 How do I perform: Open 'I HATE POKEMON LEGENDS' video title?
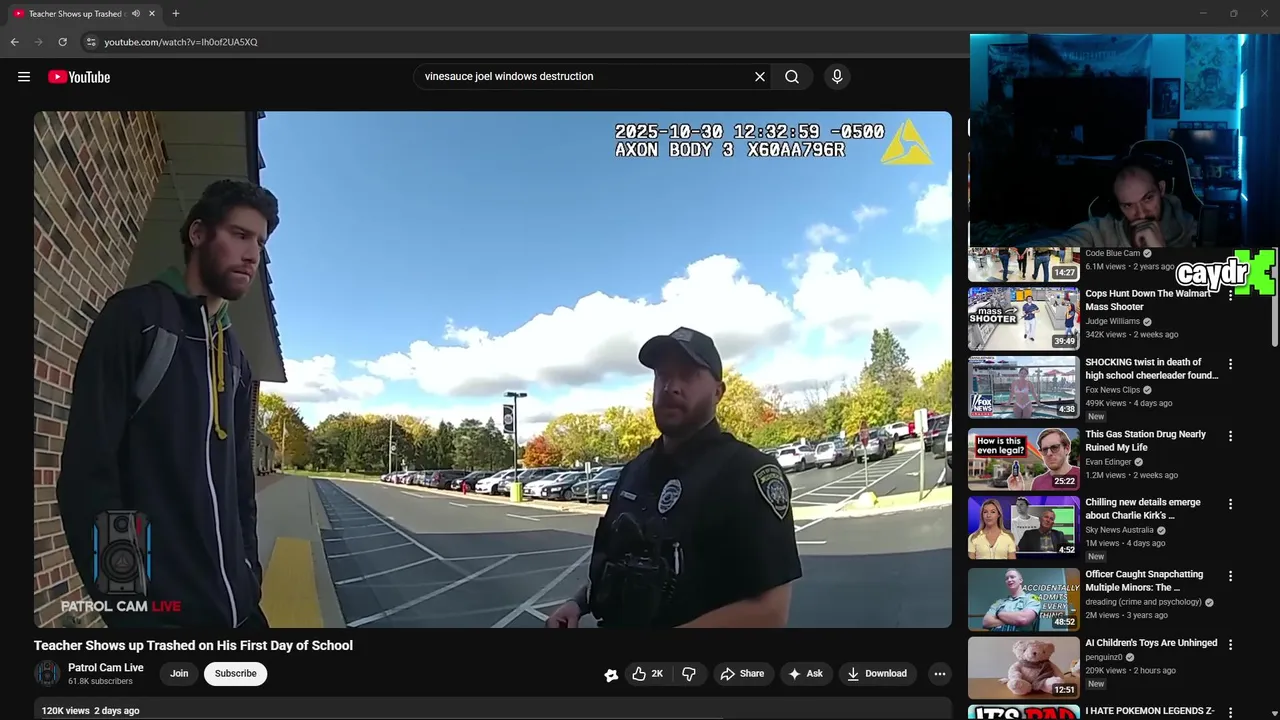click(1150, 711)
